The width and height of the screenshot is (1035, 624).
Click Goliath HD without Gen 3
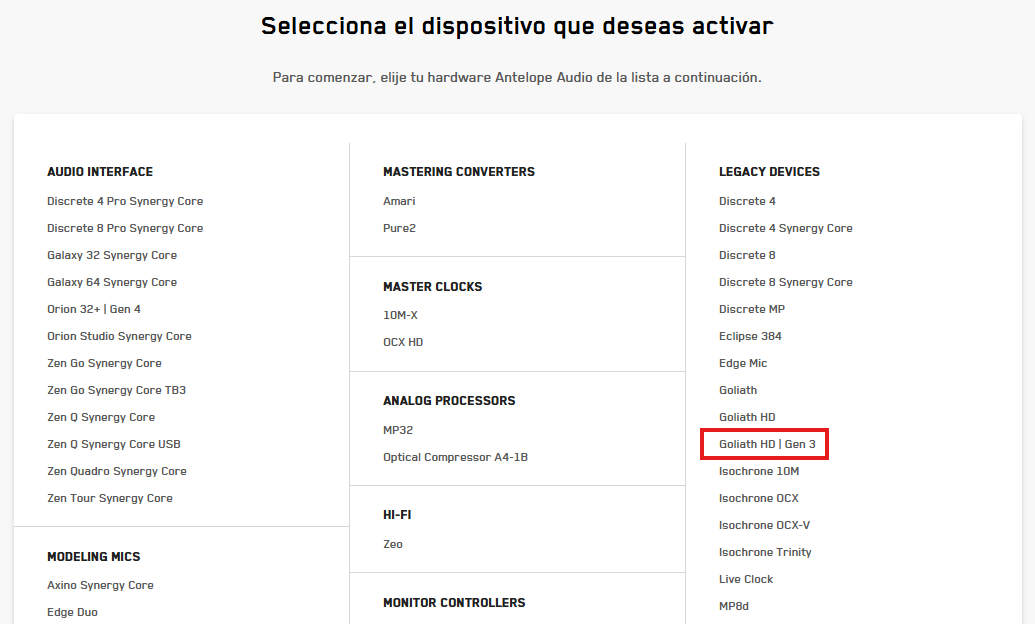click(x=747, y=417)
